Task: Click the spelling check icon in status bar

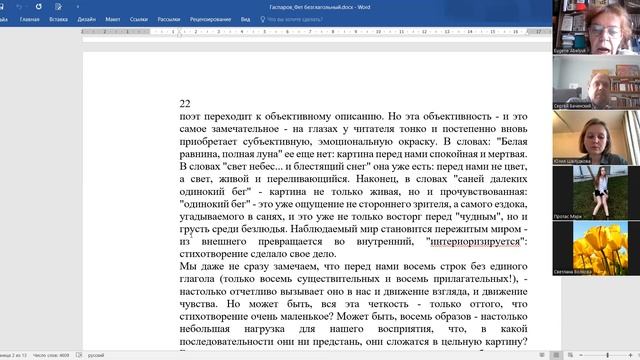Action: tap(79, 355)
